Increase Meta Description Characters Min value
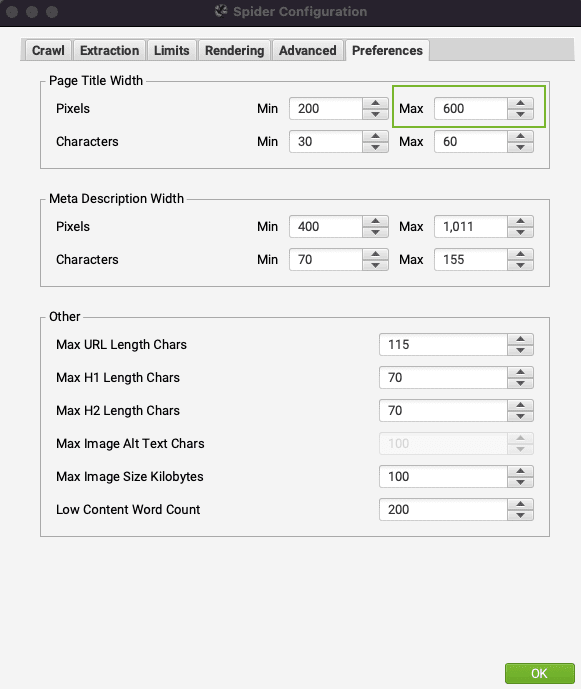The width and height of the screenshot is (581, 689). pyautogui.click(x=375, y=254)
